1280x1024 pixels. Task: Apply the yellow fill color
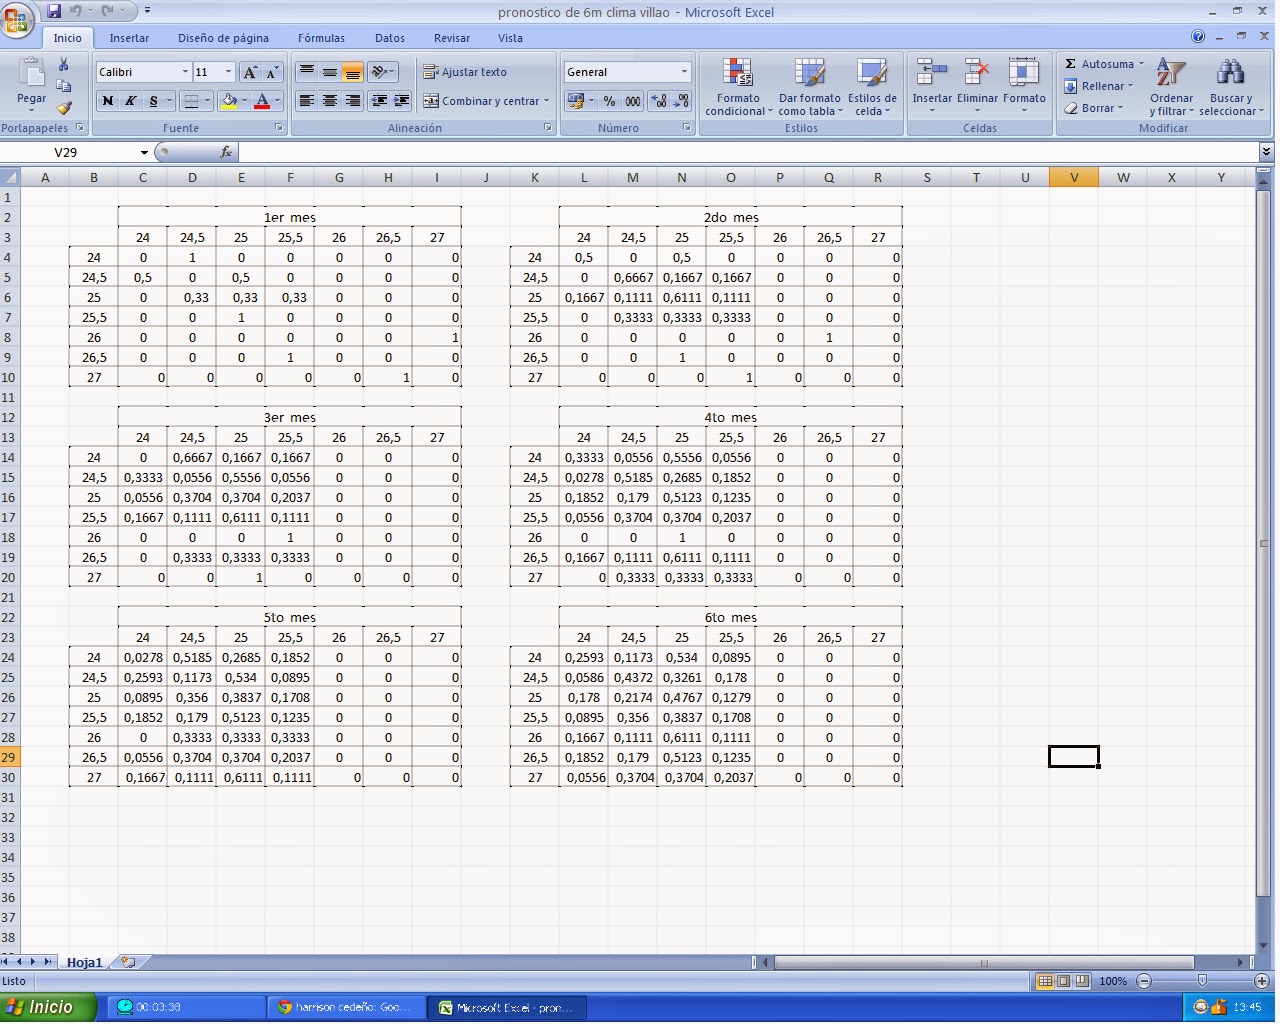tap(229, 101)
